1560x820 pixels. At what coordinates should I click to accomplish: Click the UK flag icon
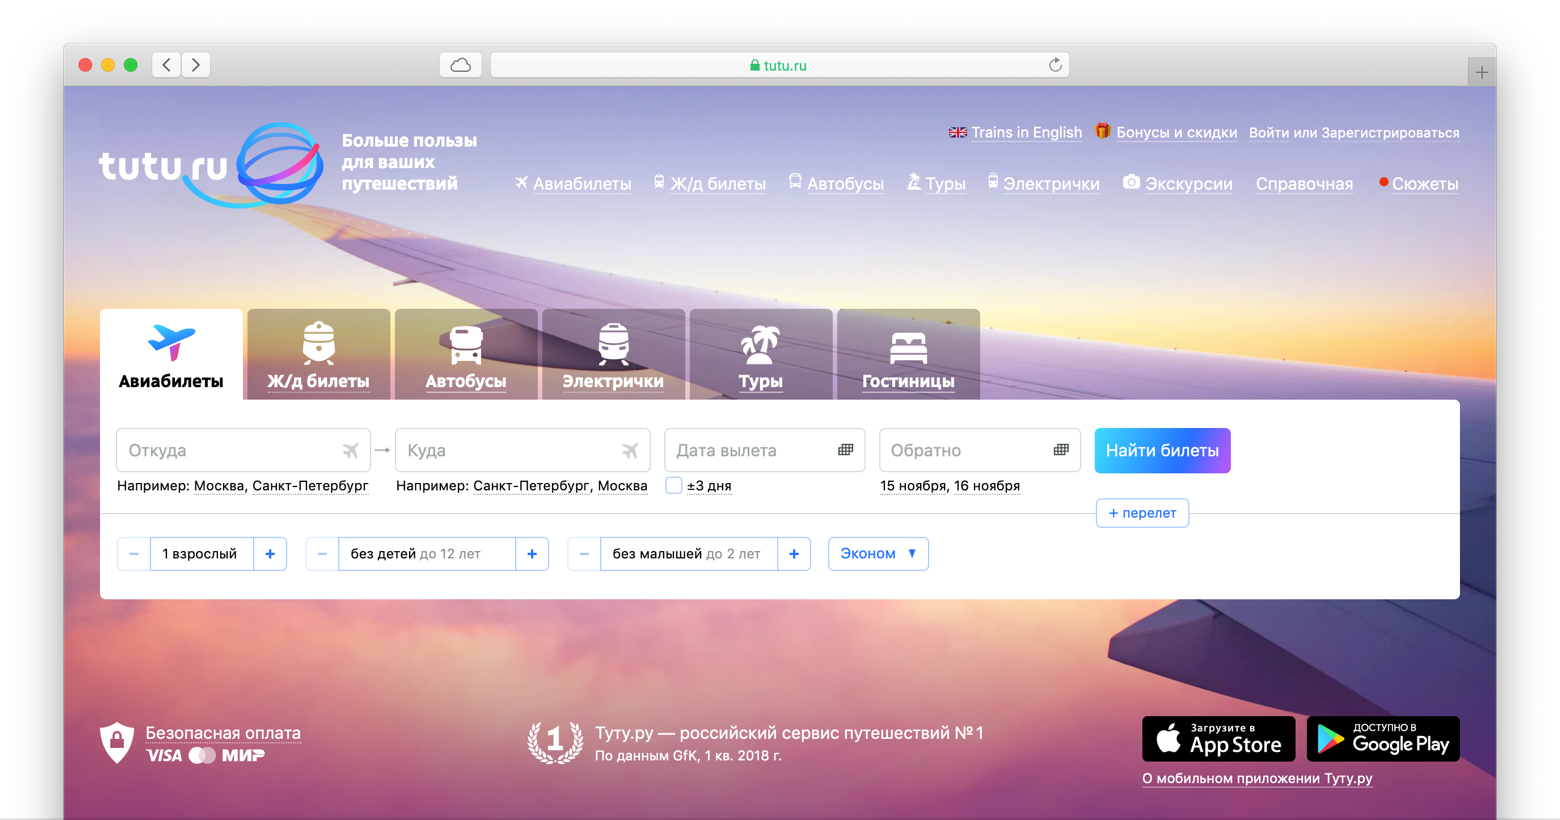click(x=958, y=132)
